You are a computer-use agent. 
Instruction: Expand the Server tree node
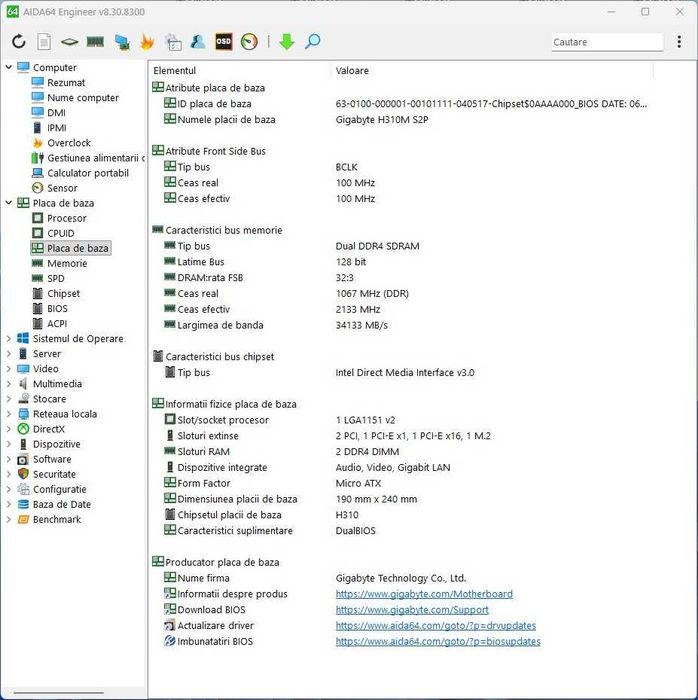click(x=8, y=354)
